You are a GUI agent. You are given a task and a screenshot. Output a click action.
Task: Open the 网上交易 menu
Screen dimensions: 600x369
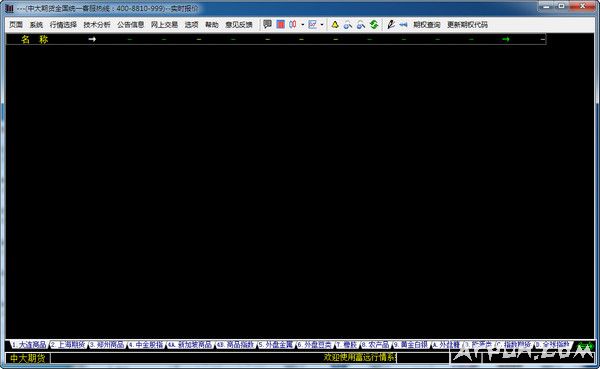tap(164, 24)
